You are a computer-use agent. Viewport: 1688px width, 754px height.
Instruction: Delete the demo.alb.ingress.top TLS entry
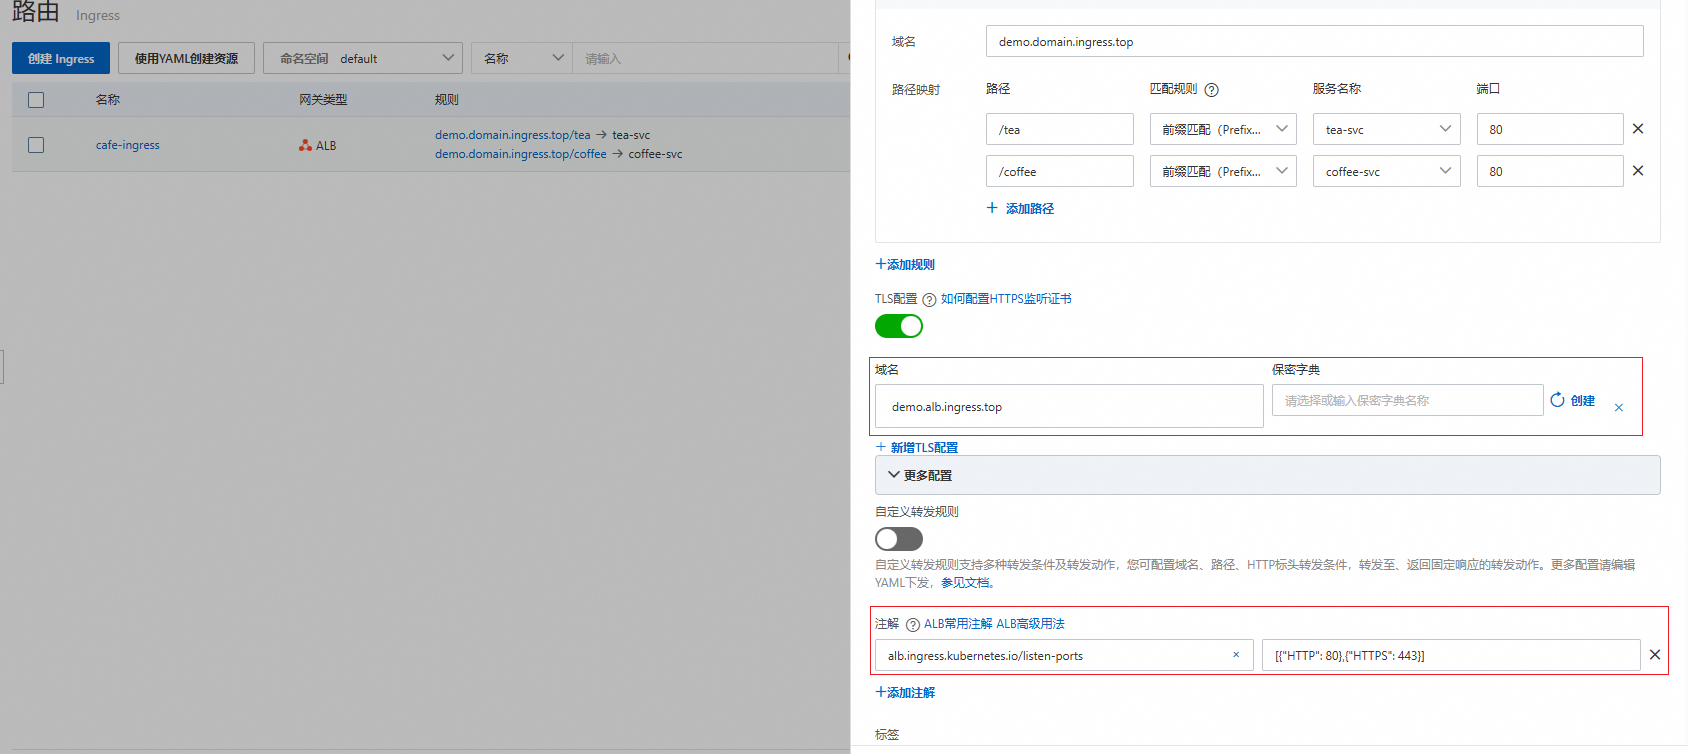(x=1619, y=408)
